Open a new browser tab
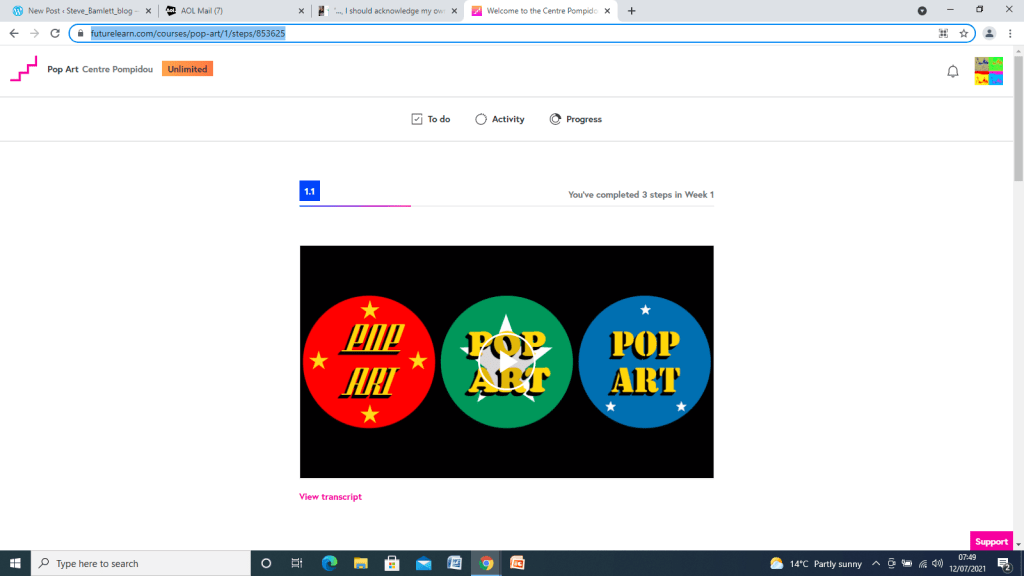This screenshot has height=576, width=1024. pyautogui.click(x=631, y=11)
